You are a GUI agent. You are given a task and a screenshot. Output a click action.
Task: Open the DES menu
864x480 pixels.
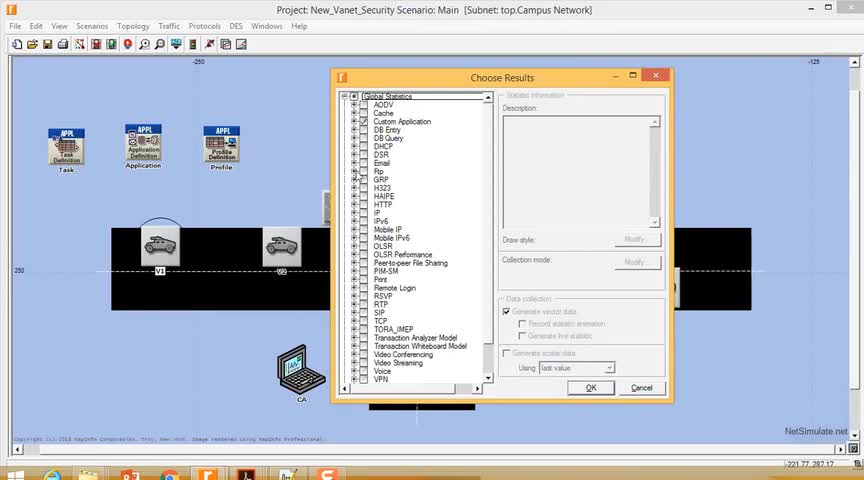(236, 26)
